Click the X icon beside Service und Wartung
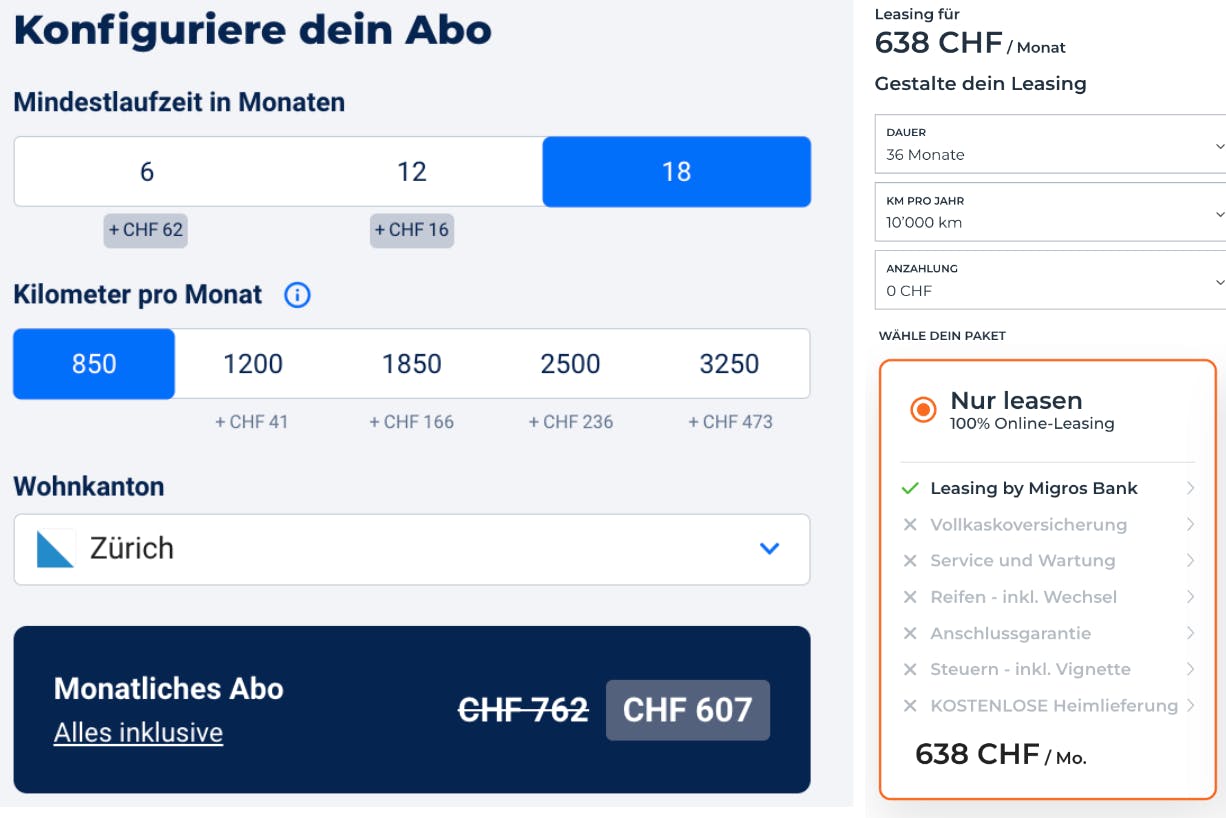The image size is (1226, 818). click(910, 560)
